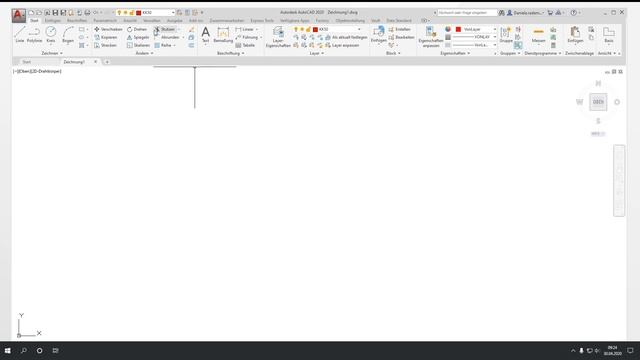Click Als aktuell festlegen layer button
Viewport: 640px width, 360px height.
pos(346,37)
